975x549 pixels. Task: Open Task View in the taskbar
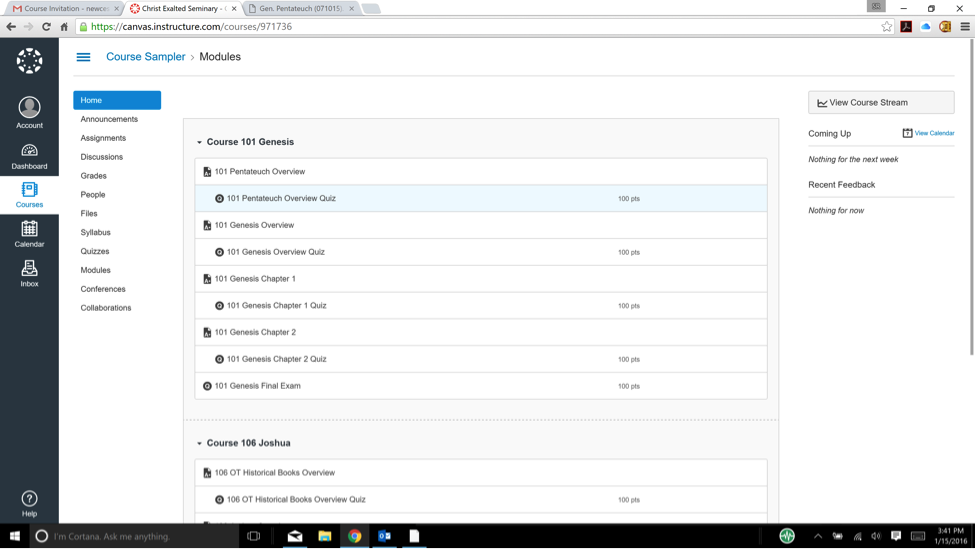point(253,536)
